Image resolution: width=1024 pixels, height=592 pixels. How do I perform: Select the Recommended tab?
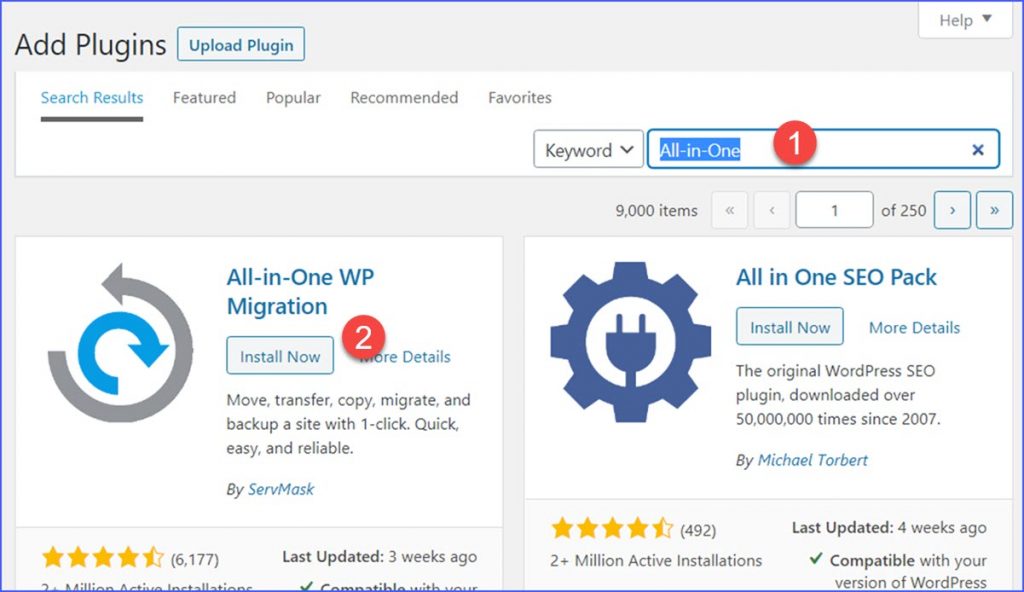pos(404,98)
